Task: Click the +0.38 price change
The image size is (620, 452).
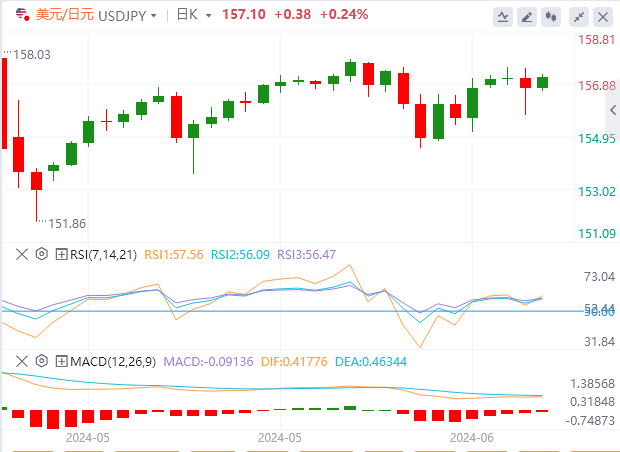Action: pyautogui.click(x=293, y=15)
